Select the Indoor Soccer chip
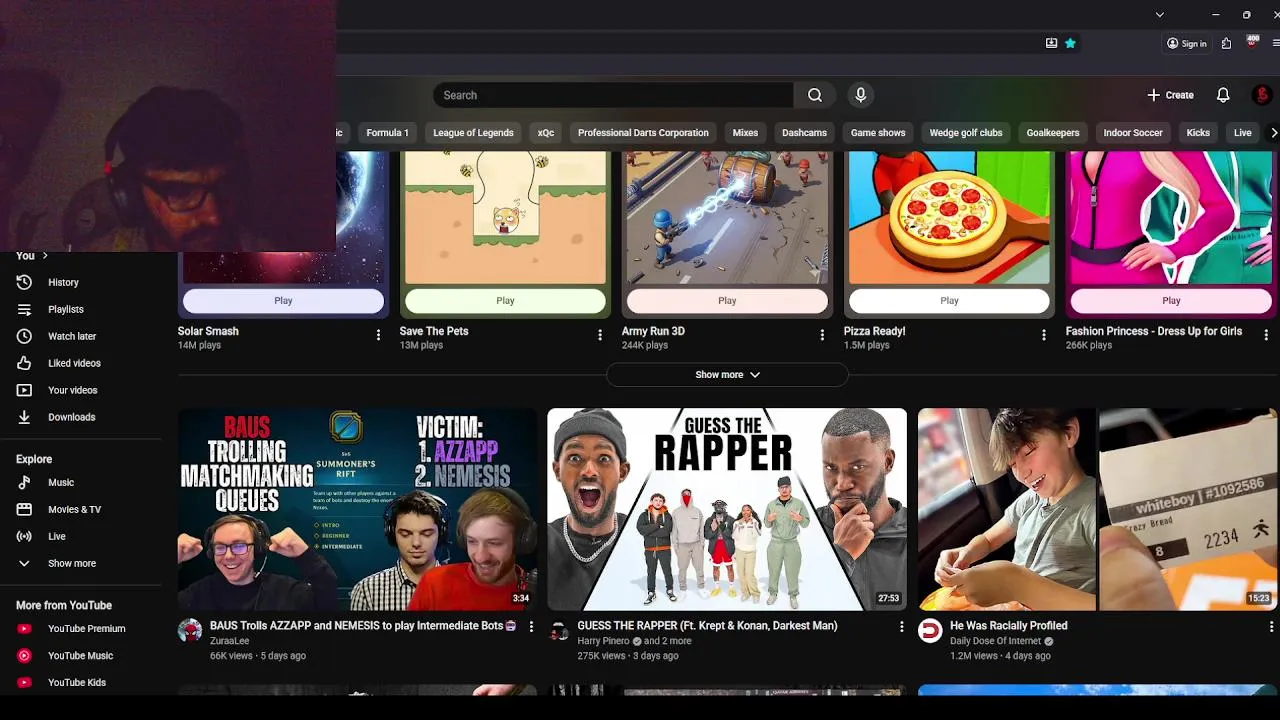Image resolution: width=1280 pixels, height=720 pixels. [x=1133, y=133]
